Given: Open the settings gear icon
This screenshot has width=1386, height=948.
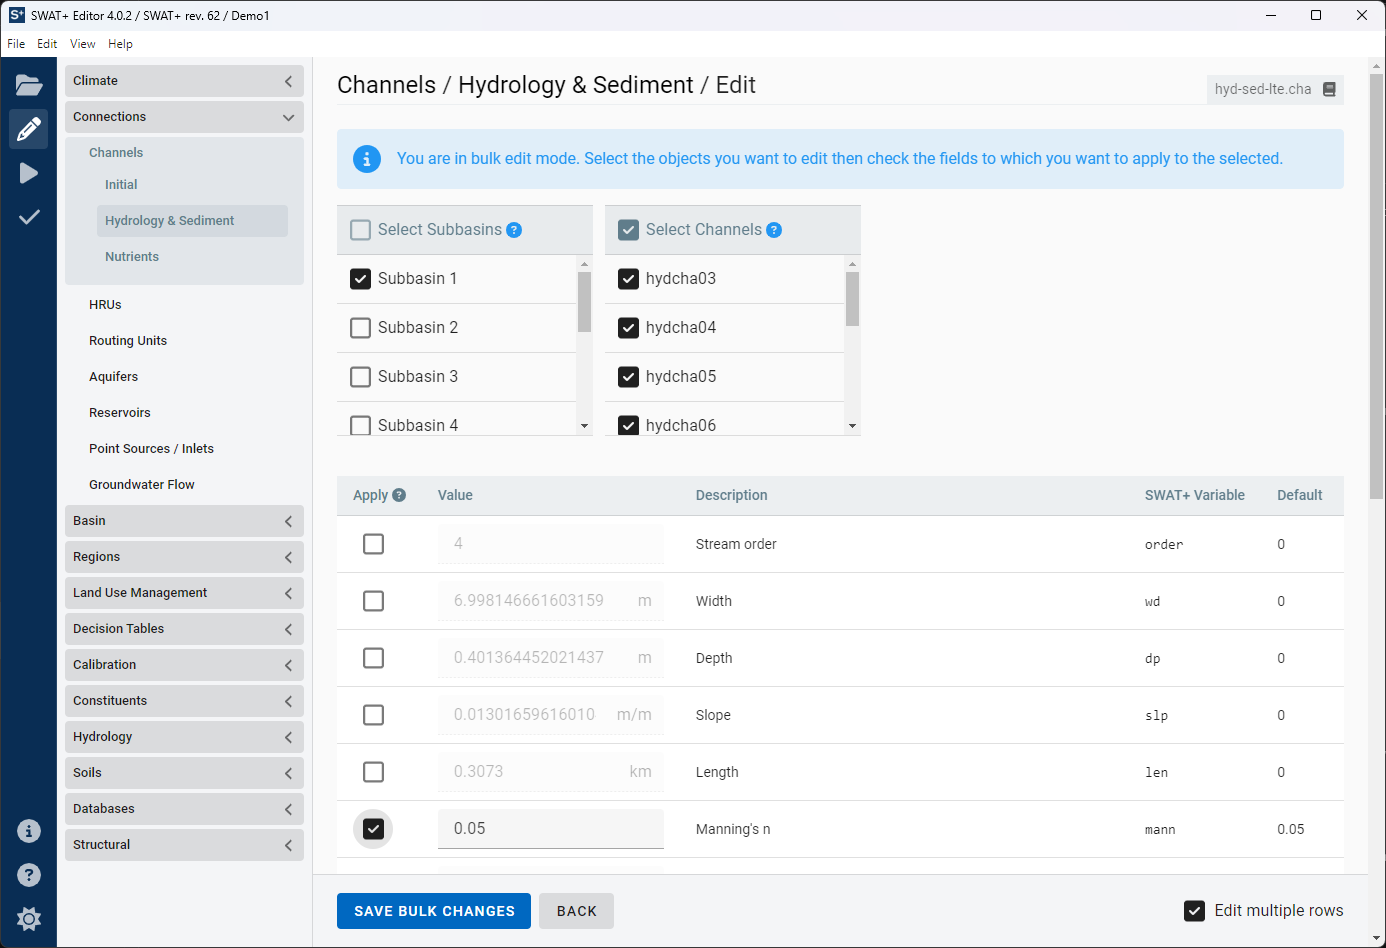Looking at the screenshot, I should [x=29, y=919].
